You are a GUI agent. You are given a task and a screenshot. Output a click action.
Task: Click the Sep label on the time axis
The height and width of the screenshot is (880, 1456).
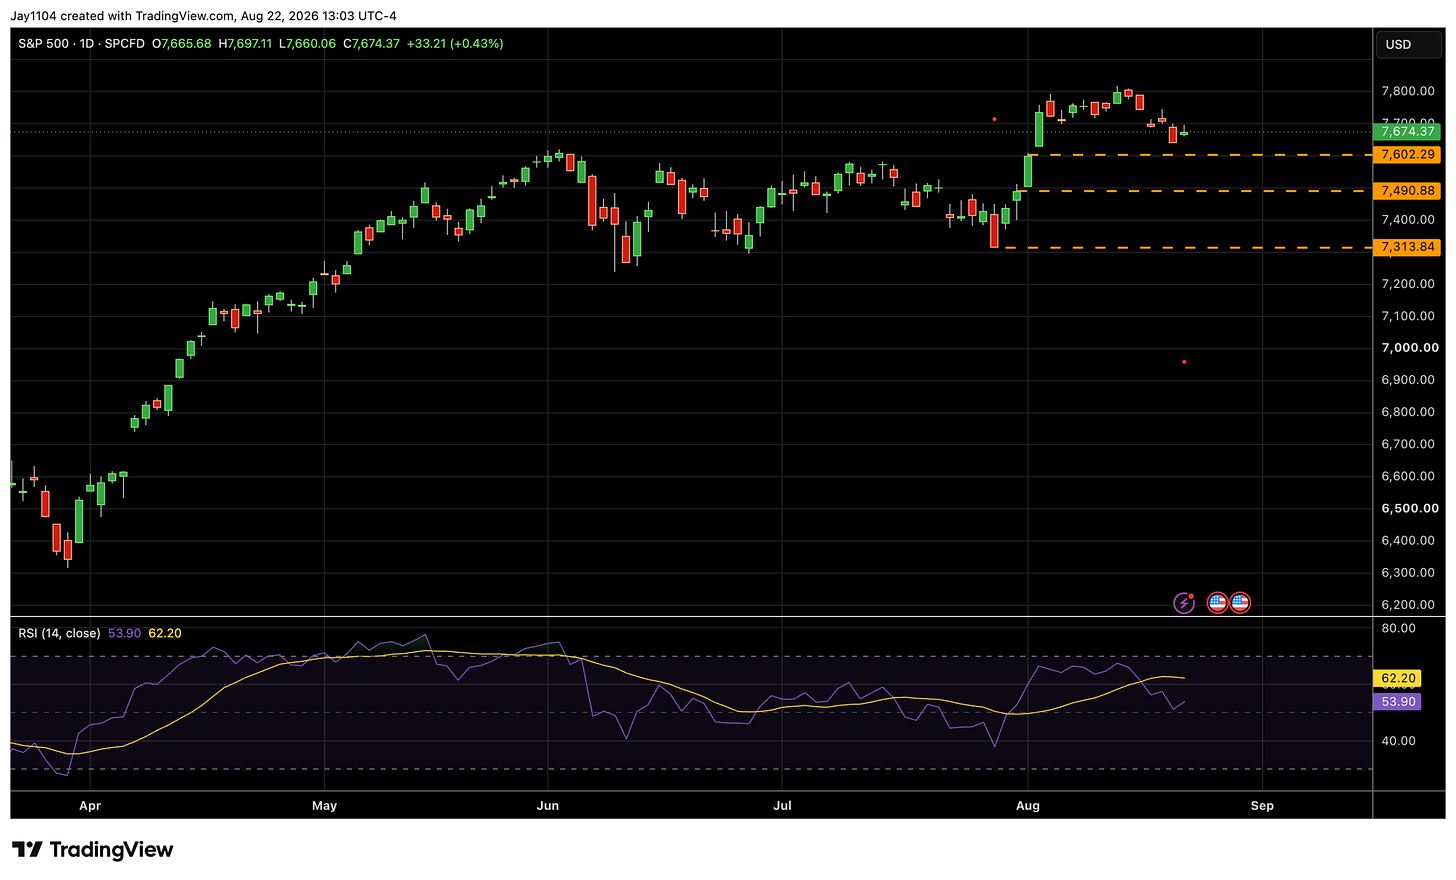1262,806
